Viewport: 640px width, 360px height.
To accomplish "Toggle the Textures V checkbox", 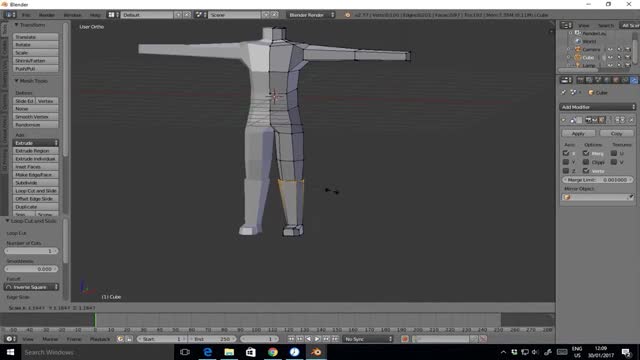I will click(614, 162).
